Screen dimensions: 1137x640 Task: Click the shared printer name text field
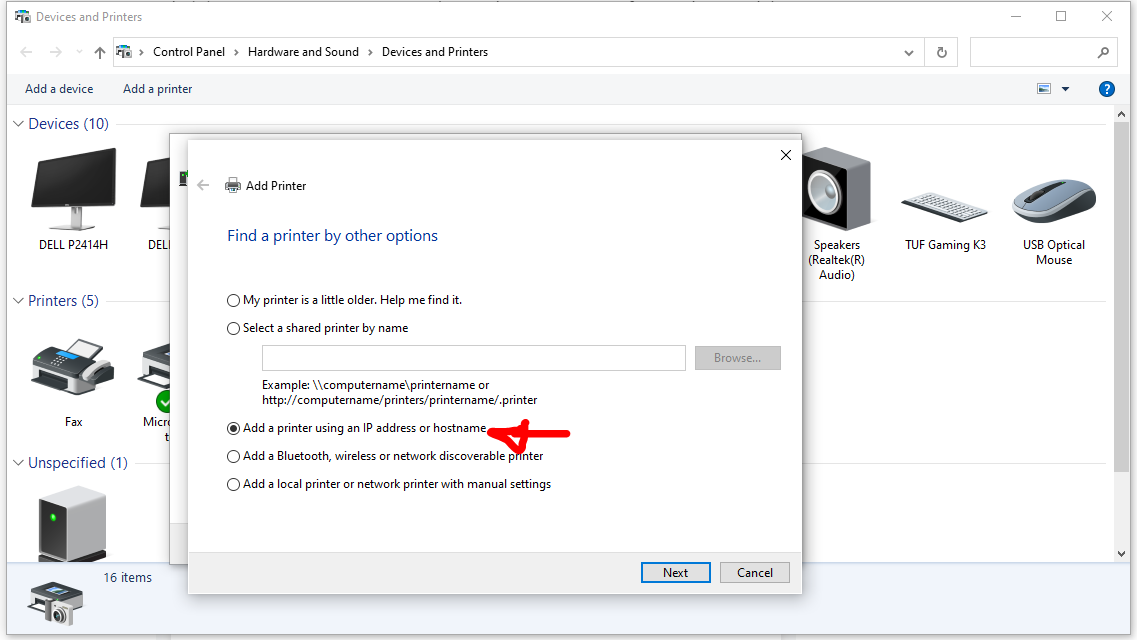tap(473, 358)
